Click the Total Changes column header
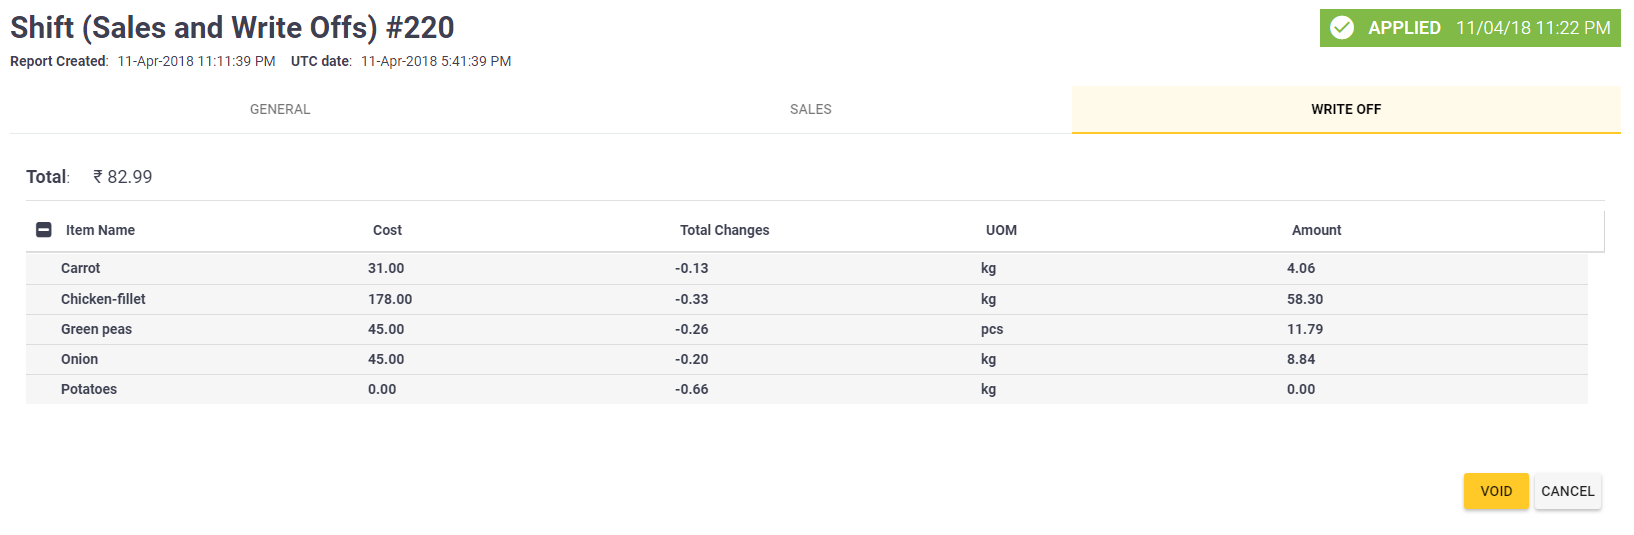Screen dimensions: 1634x535 click(x=725, y=230)
